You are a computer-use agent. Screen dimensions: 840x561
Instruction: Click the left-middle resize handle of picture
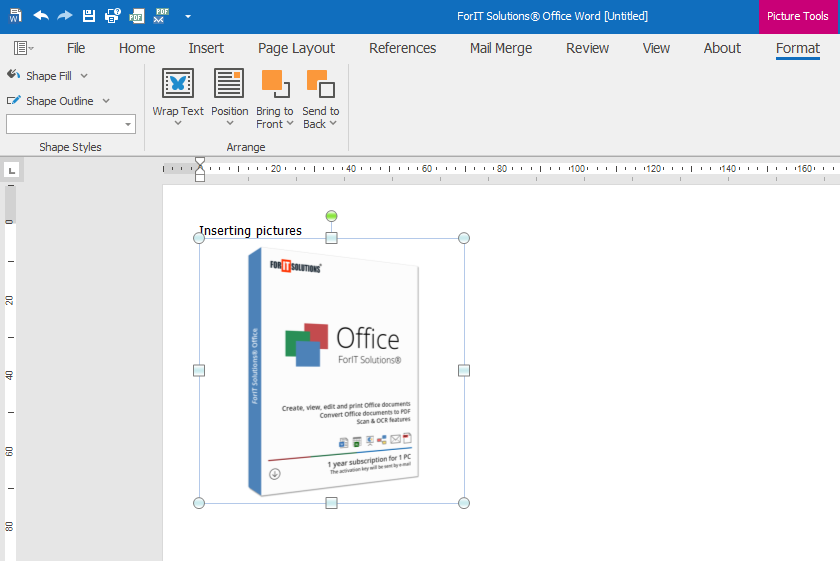coord(199,370)
